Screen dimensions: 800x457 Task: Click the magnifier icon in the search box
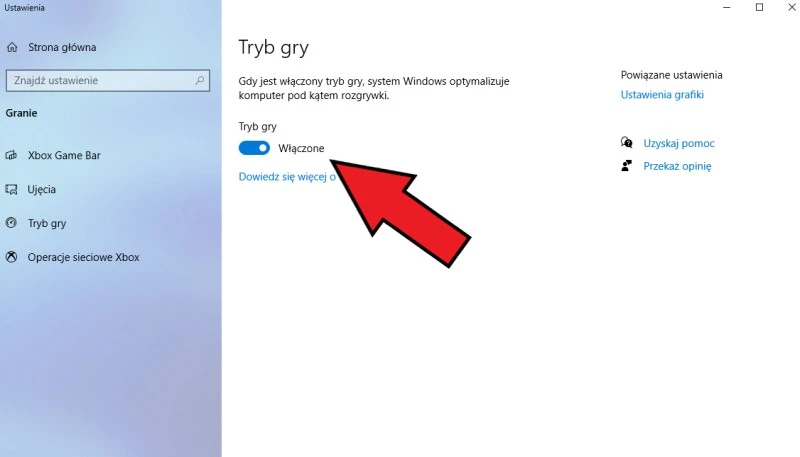tap(199, 80)
